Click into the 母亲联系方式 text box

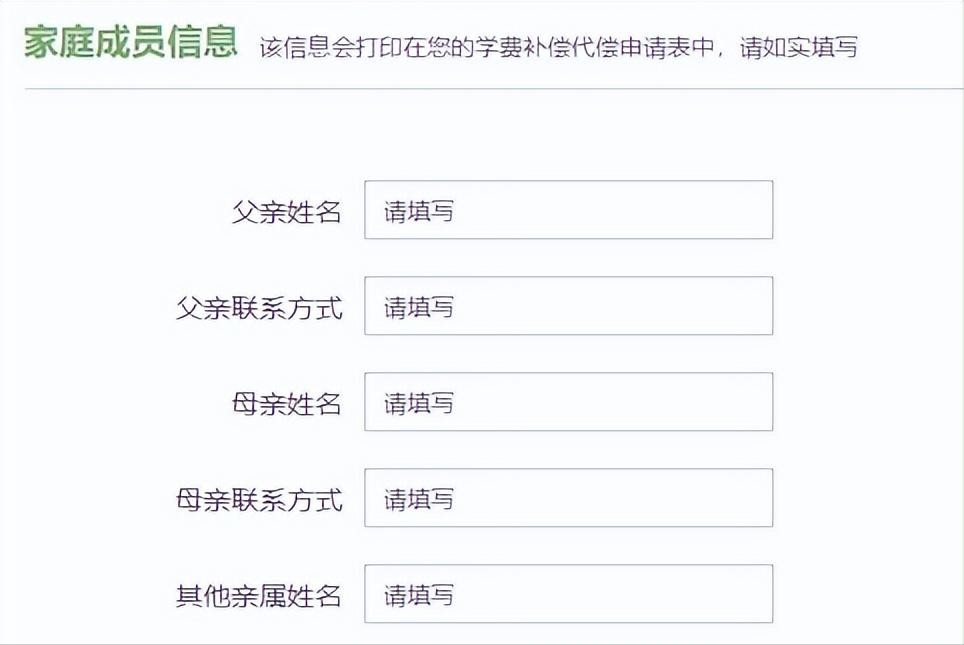(568, 498)
